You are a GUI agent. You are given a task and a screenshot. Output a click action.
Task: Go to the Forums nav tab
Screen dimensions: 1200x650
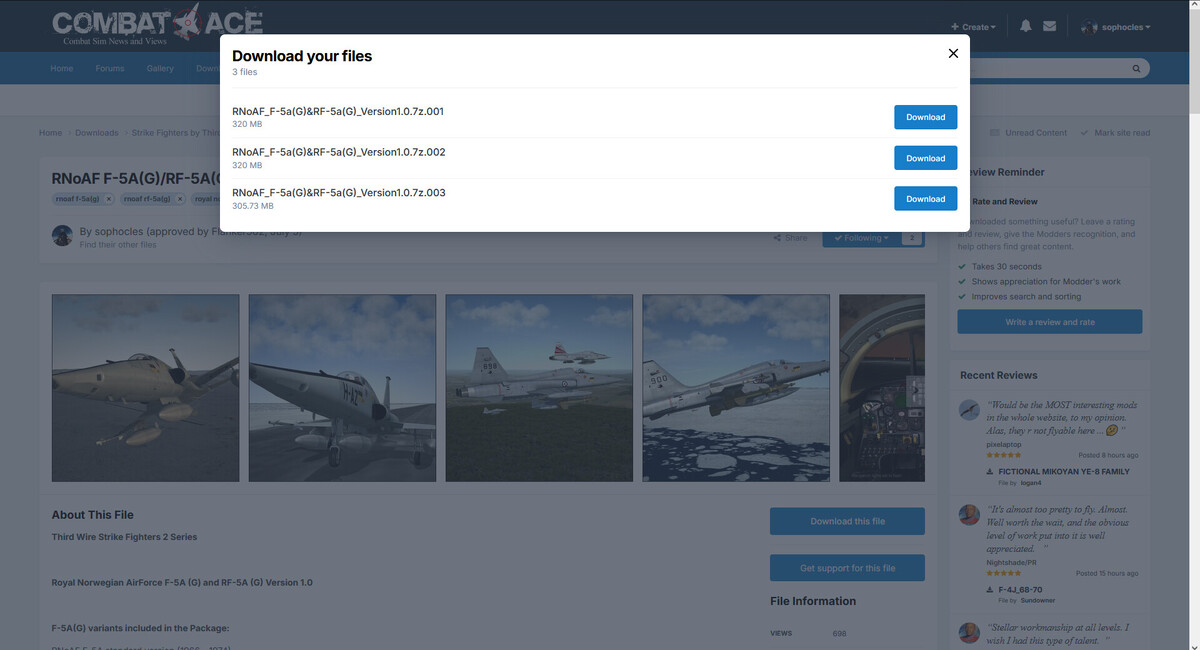click(x=110, y=68)
